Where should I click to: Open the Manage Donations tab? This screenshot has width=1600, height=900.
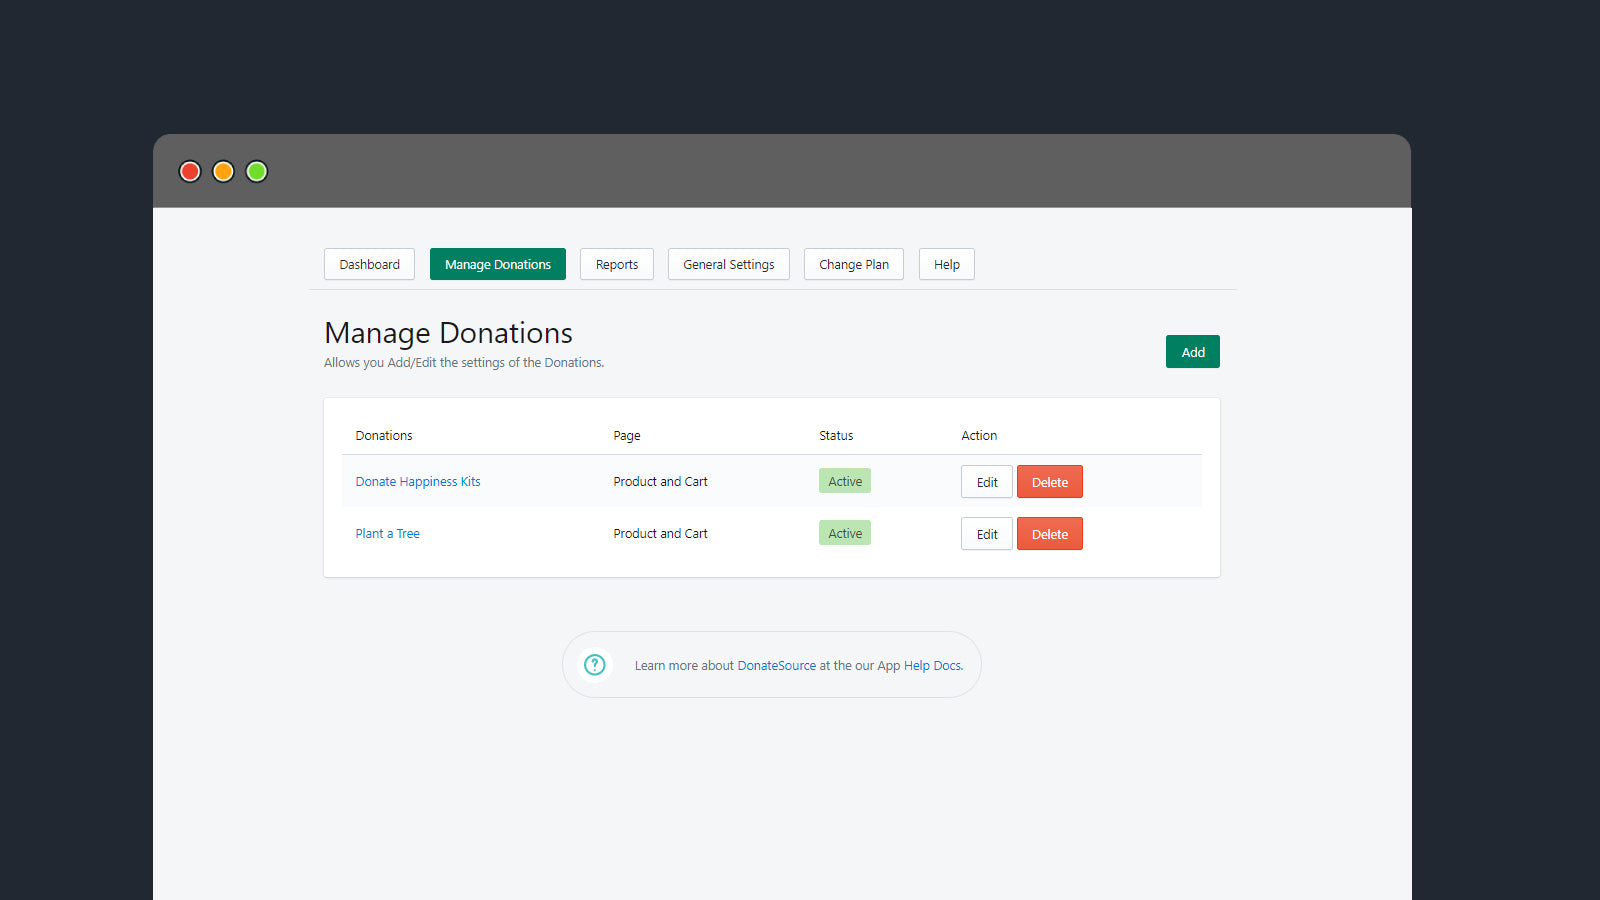tap(497, 264)
